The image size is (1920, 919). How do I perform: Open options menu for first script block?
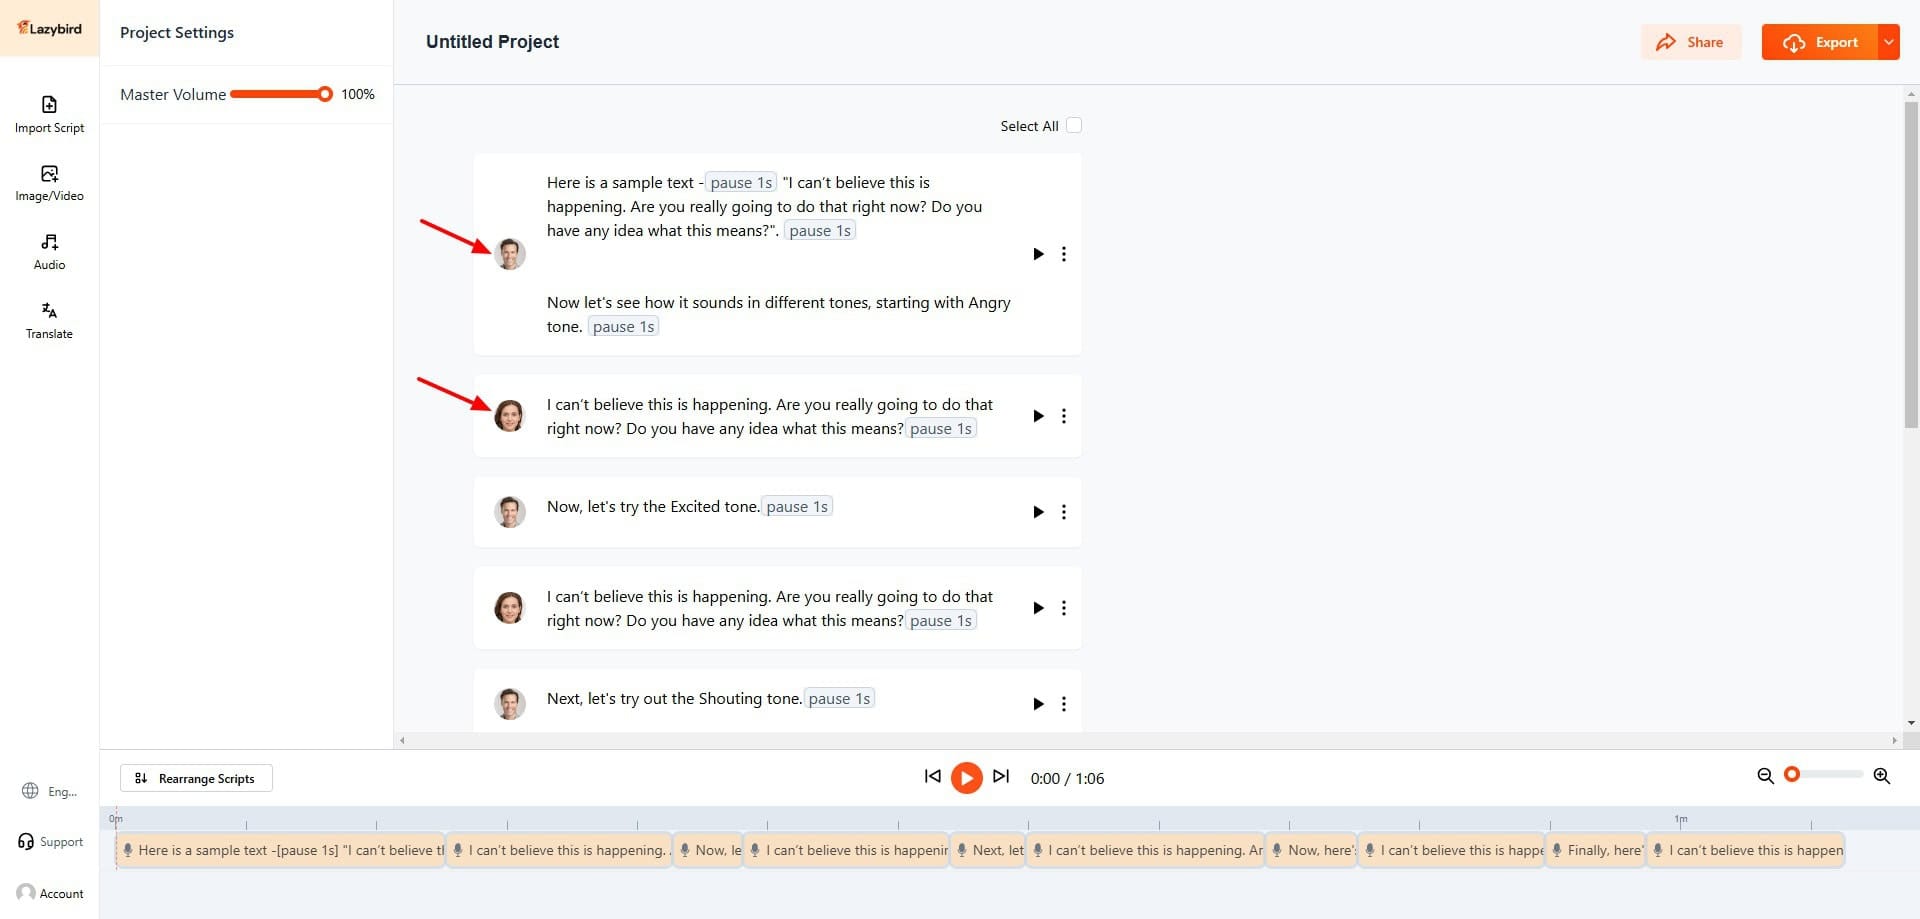point(1064,254)
